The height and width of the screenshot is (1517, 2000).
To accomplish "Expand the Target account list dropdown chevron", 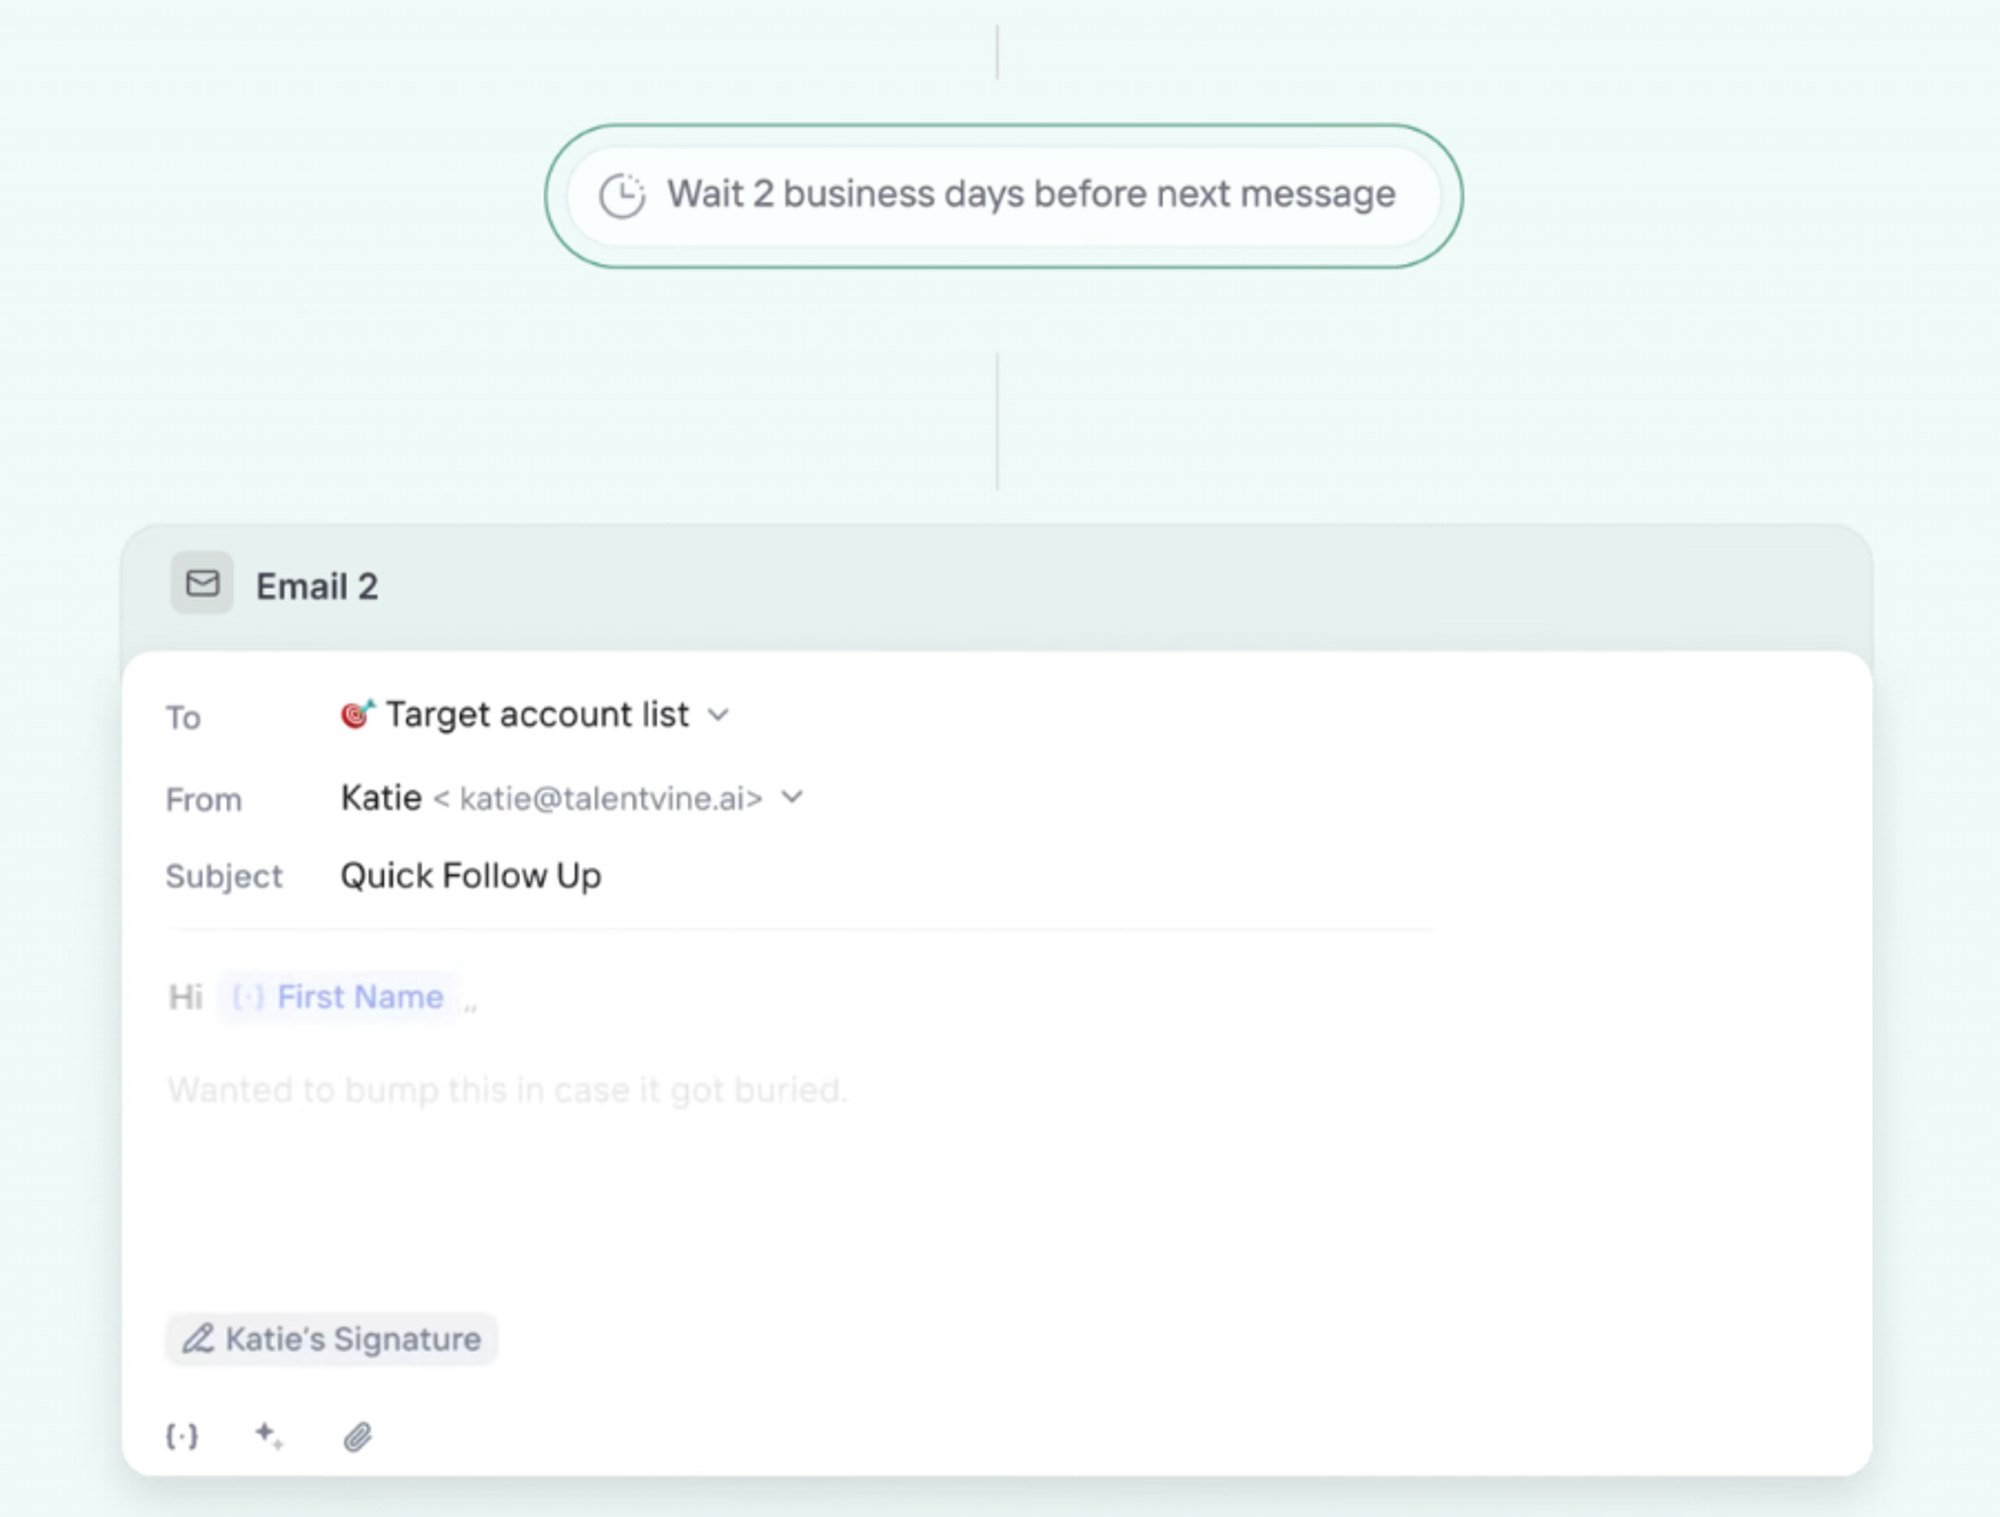I will coord(718,715).
